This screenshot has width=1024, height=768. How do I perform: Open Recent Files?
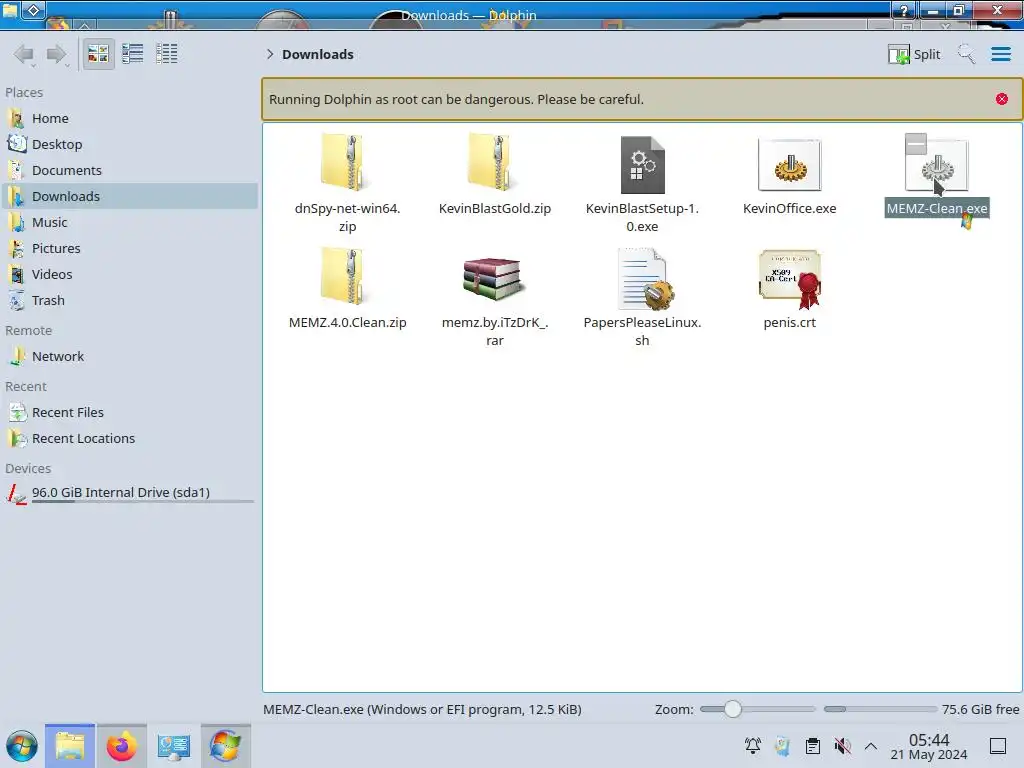coord(129,413)
